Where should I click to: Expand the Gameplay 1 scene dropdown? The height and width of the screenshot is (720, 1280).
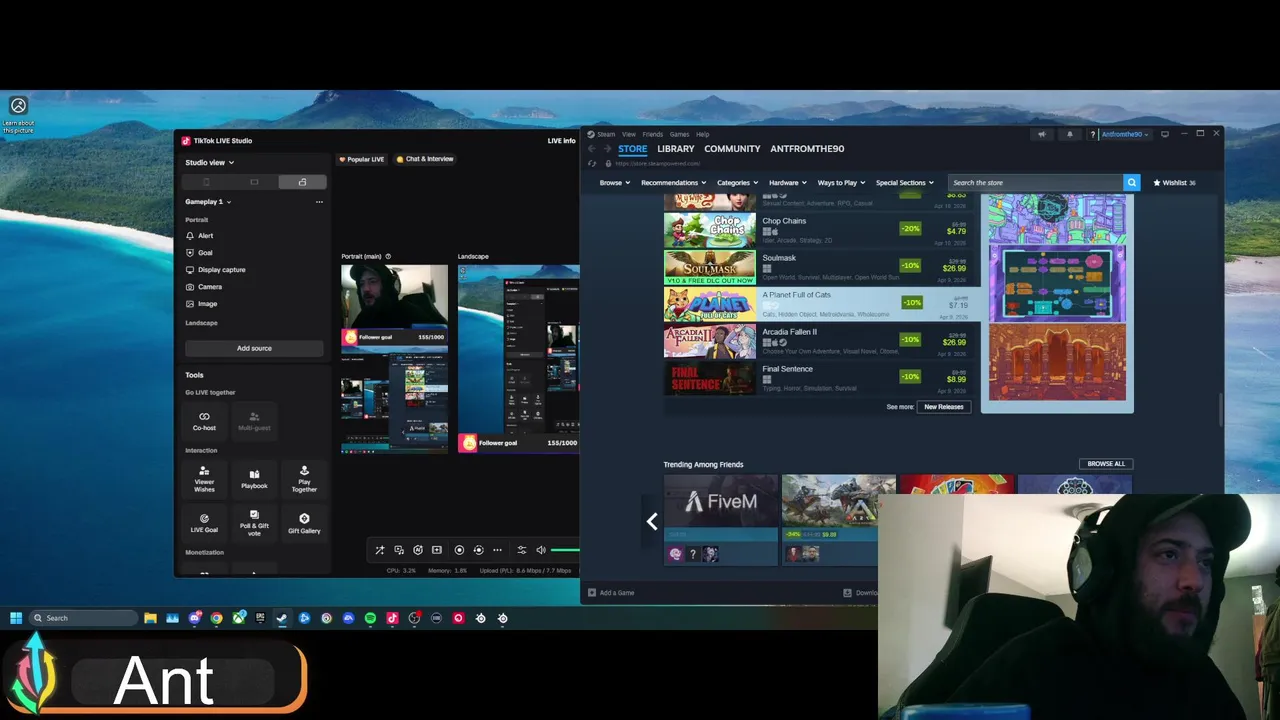pyautogui.click(x=208, y=202)
